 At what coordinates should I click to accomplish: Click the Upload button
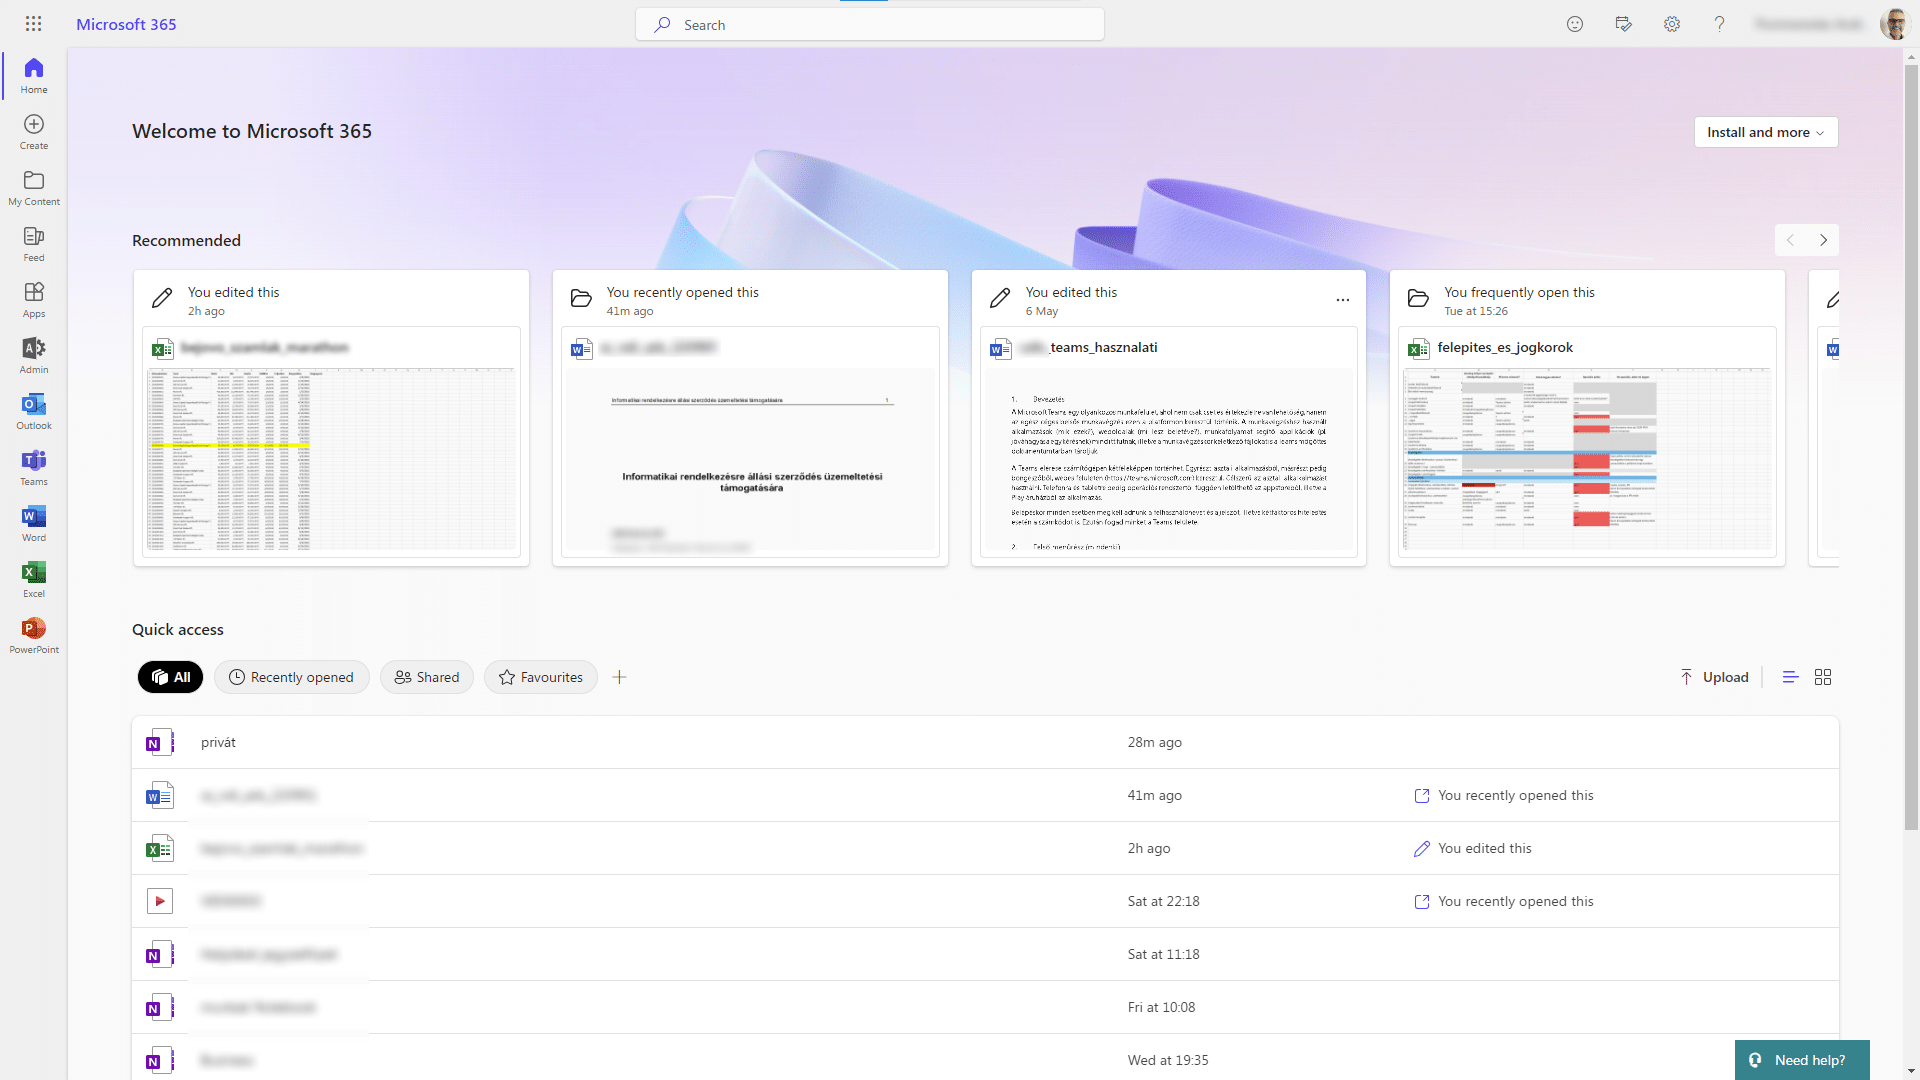coord(1714,677)
